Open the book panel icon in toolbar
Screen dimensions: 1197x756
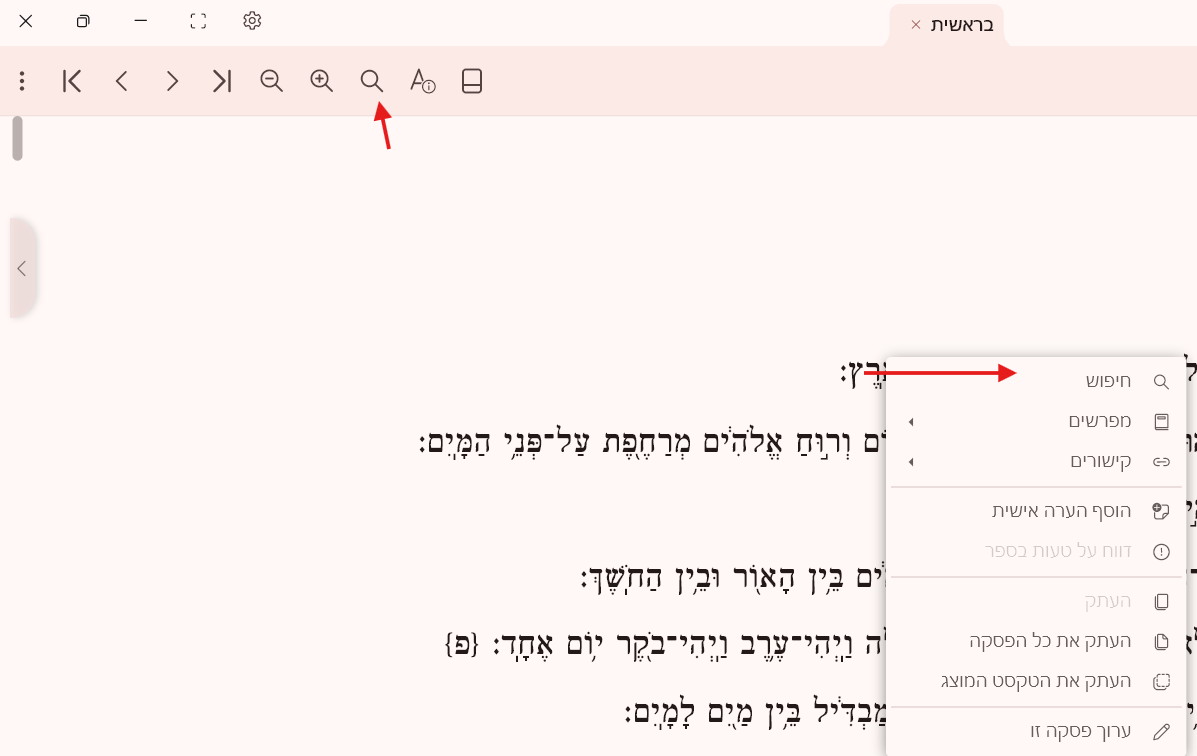[x=472, y=81]
